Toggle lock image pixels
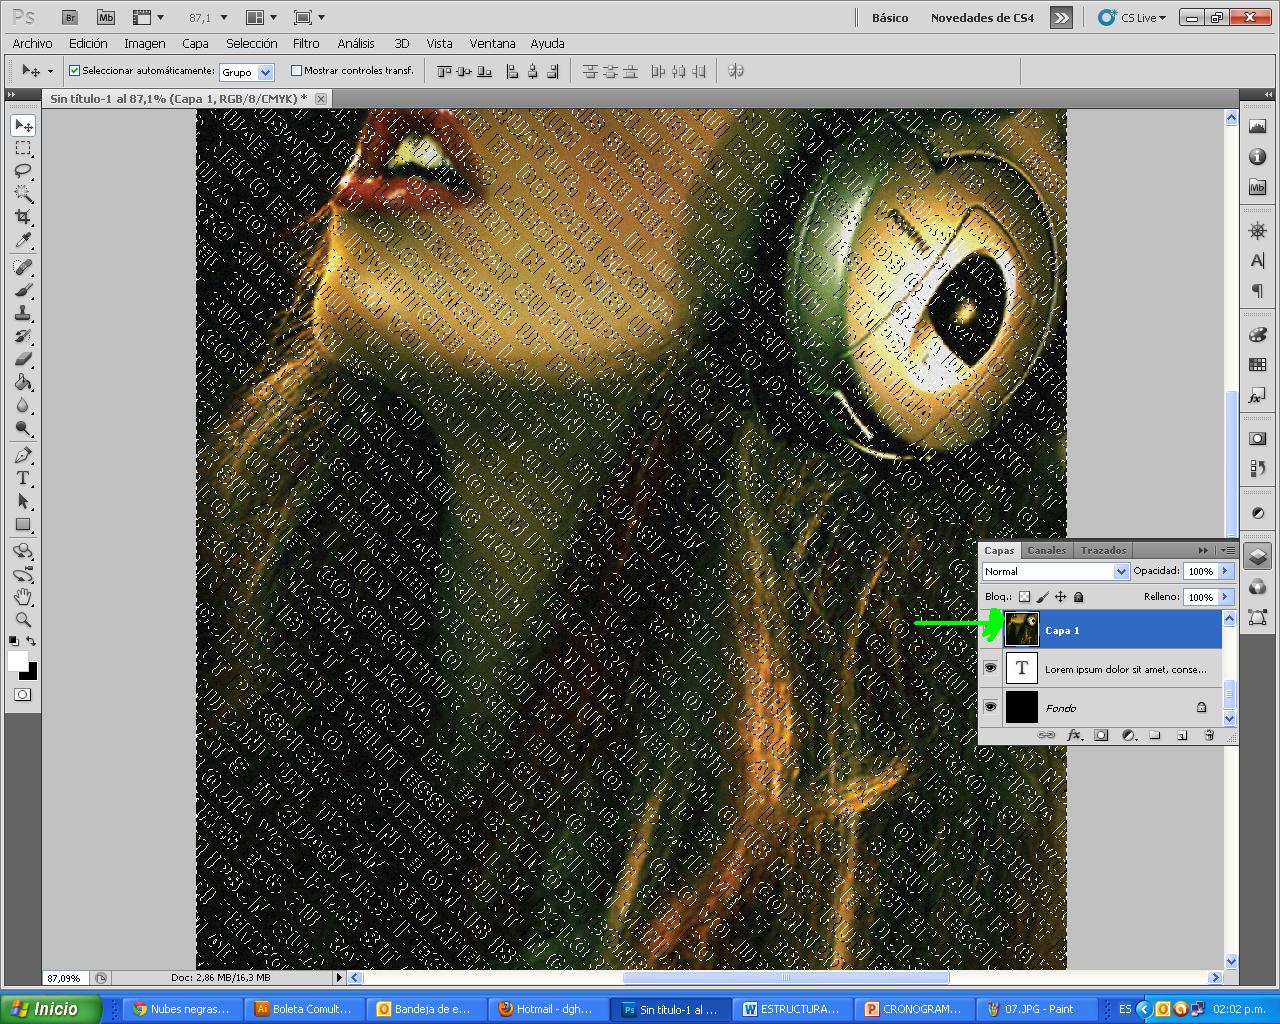The width and height of the screenshot is (1280, 1024). pos(1042,597)
